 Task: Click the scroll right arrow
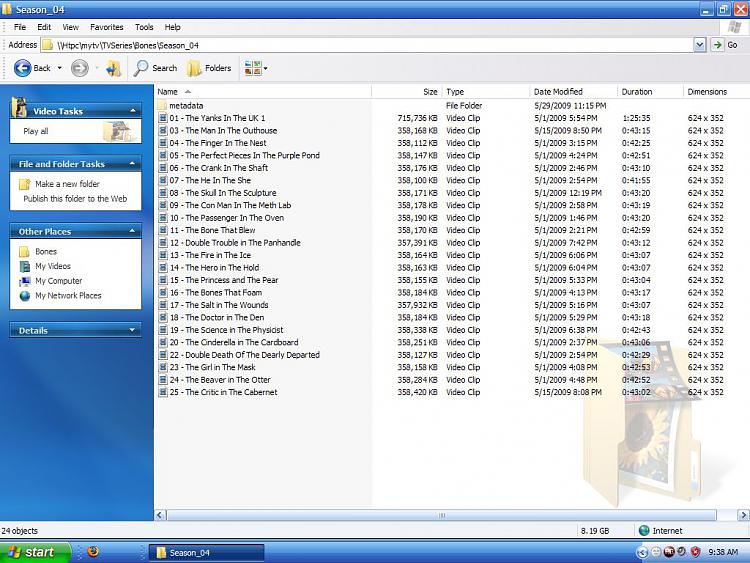(x=743, y=515)
